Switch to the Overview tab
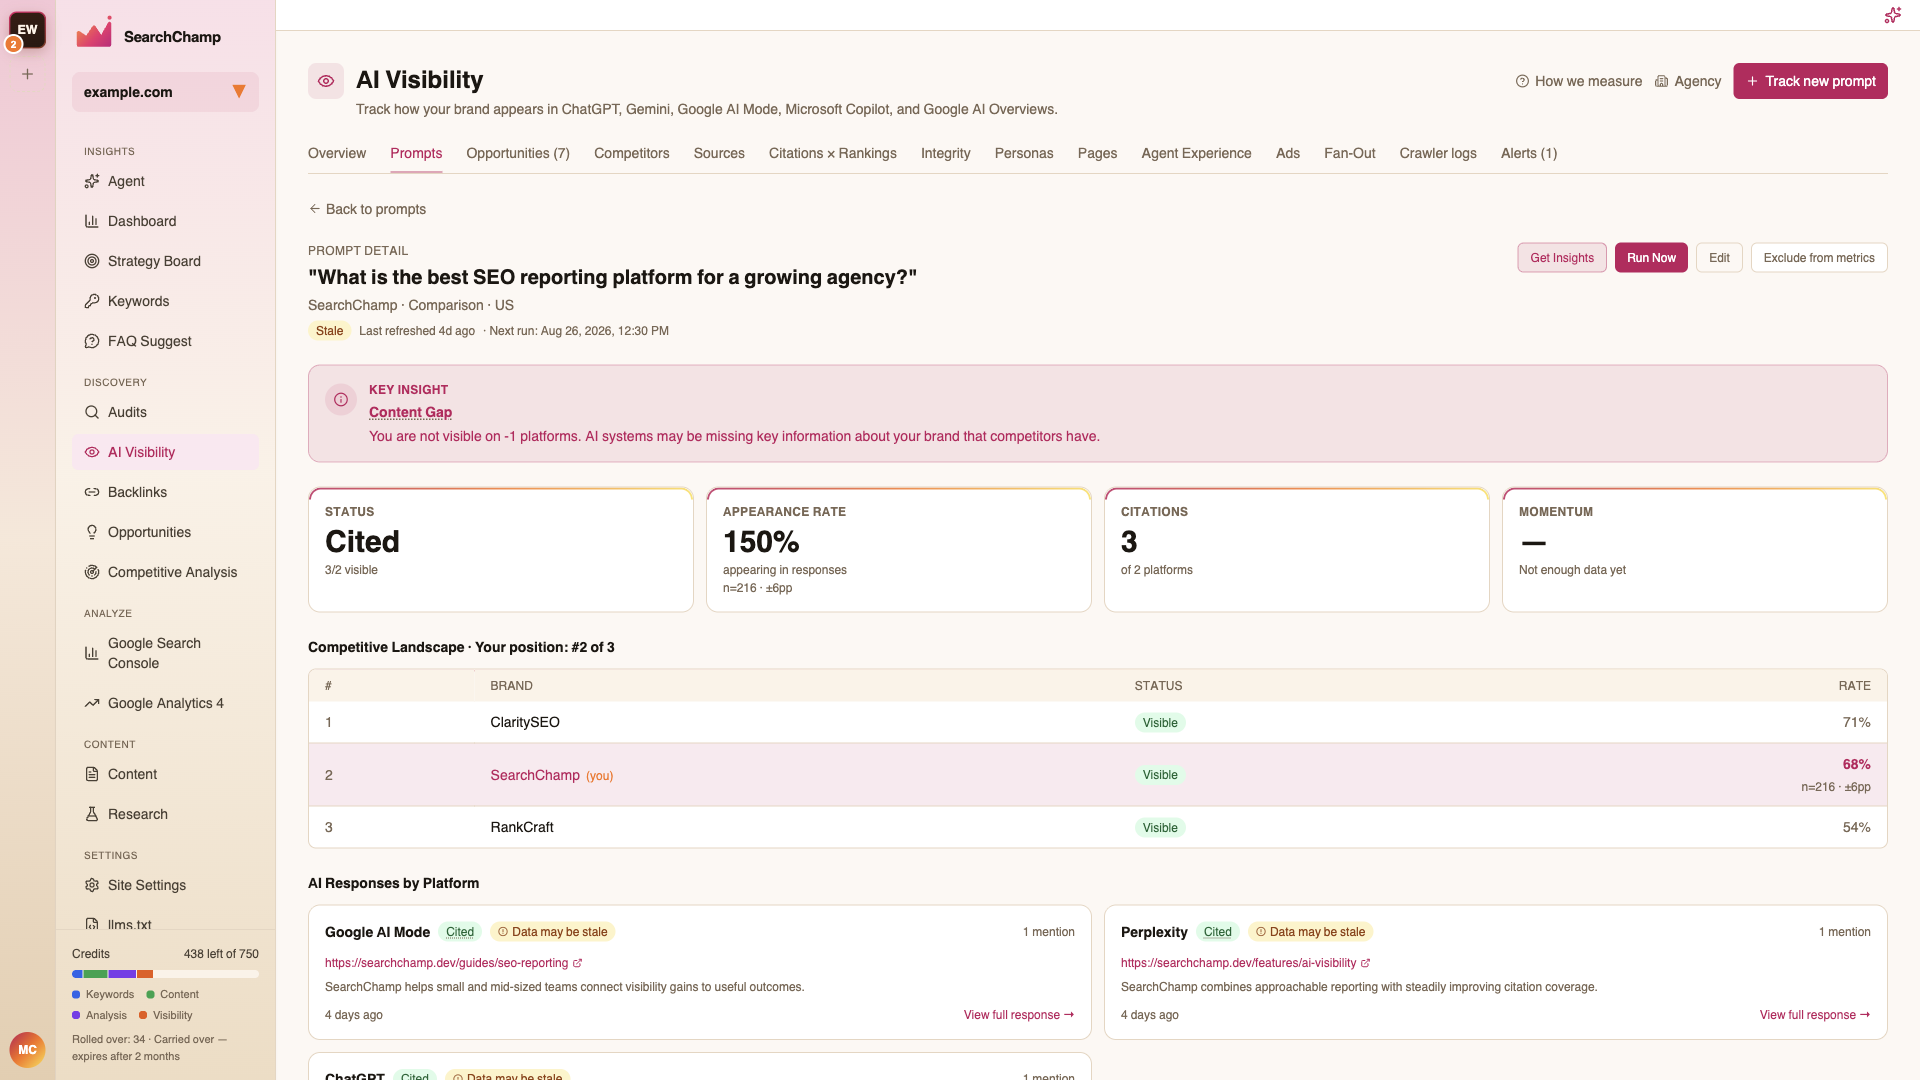This screenshot has width=1920, height=1080. (337, 153)
